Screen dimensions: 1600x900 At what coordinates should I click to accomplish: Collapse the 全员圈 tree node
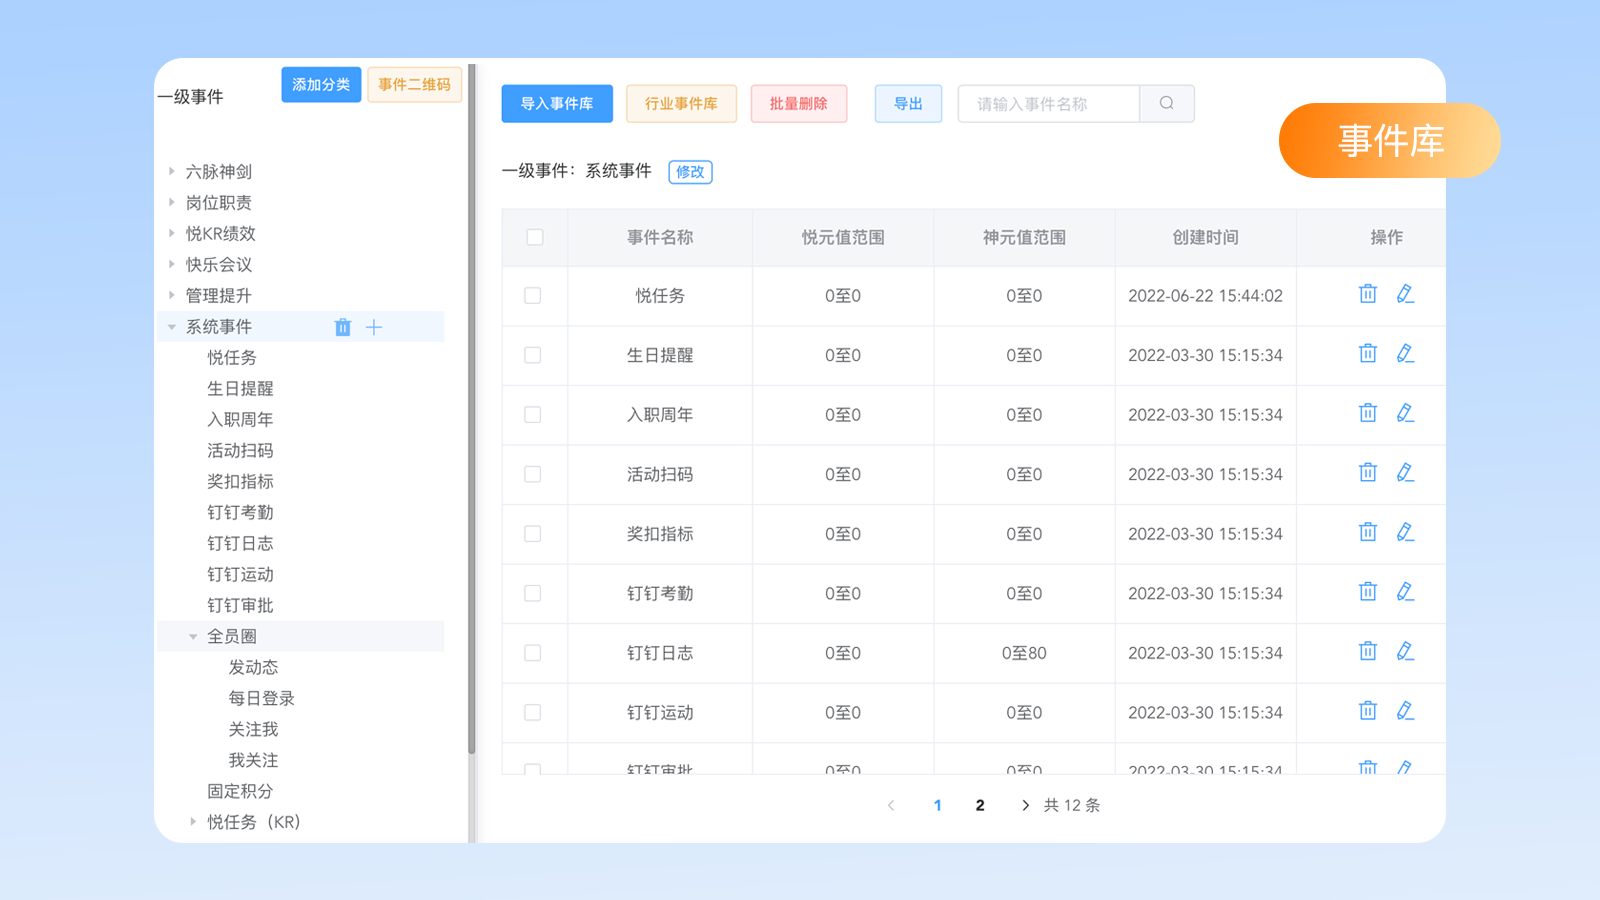coord(193,636)
